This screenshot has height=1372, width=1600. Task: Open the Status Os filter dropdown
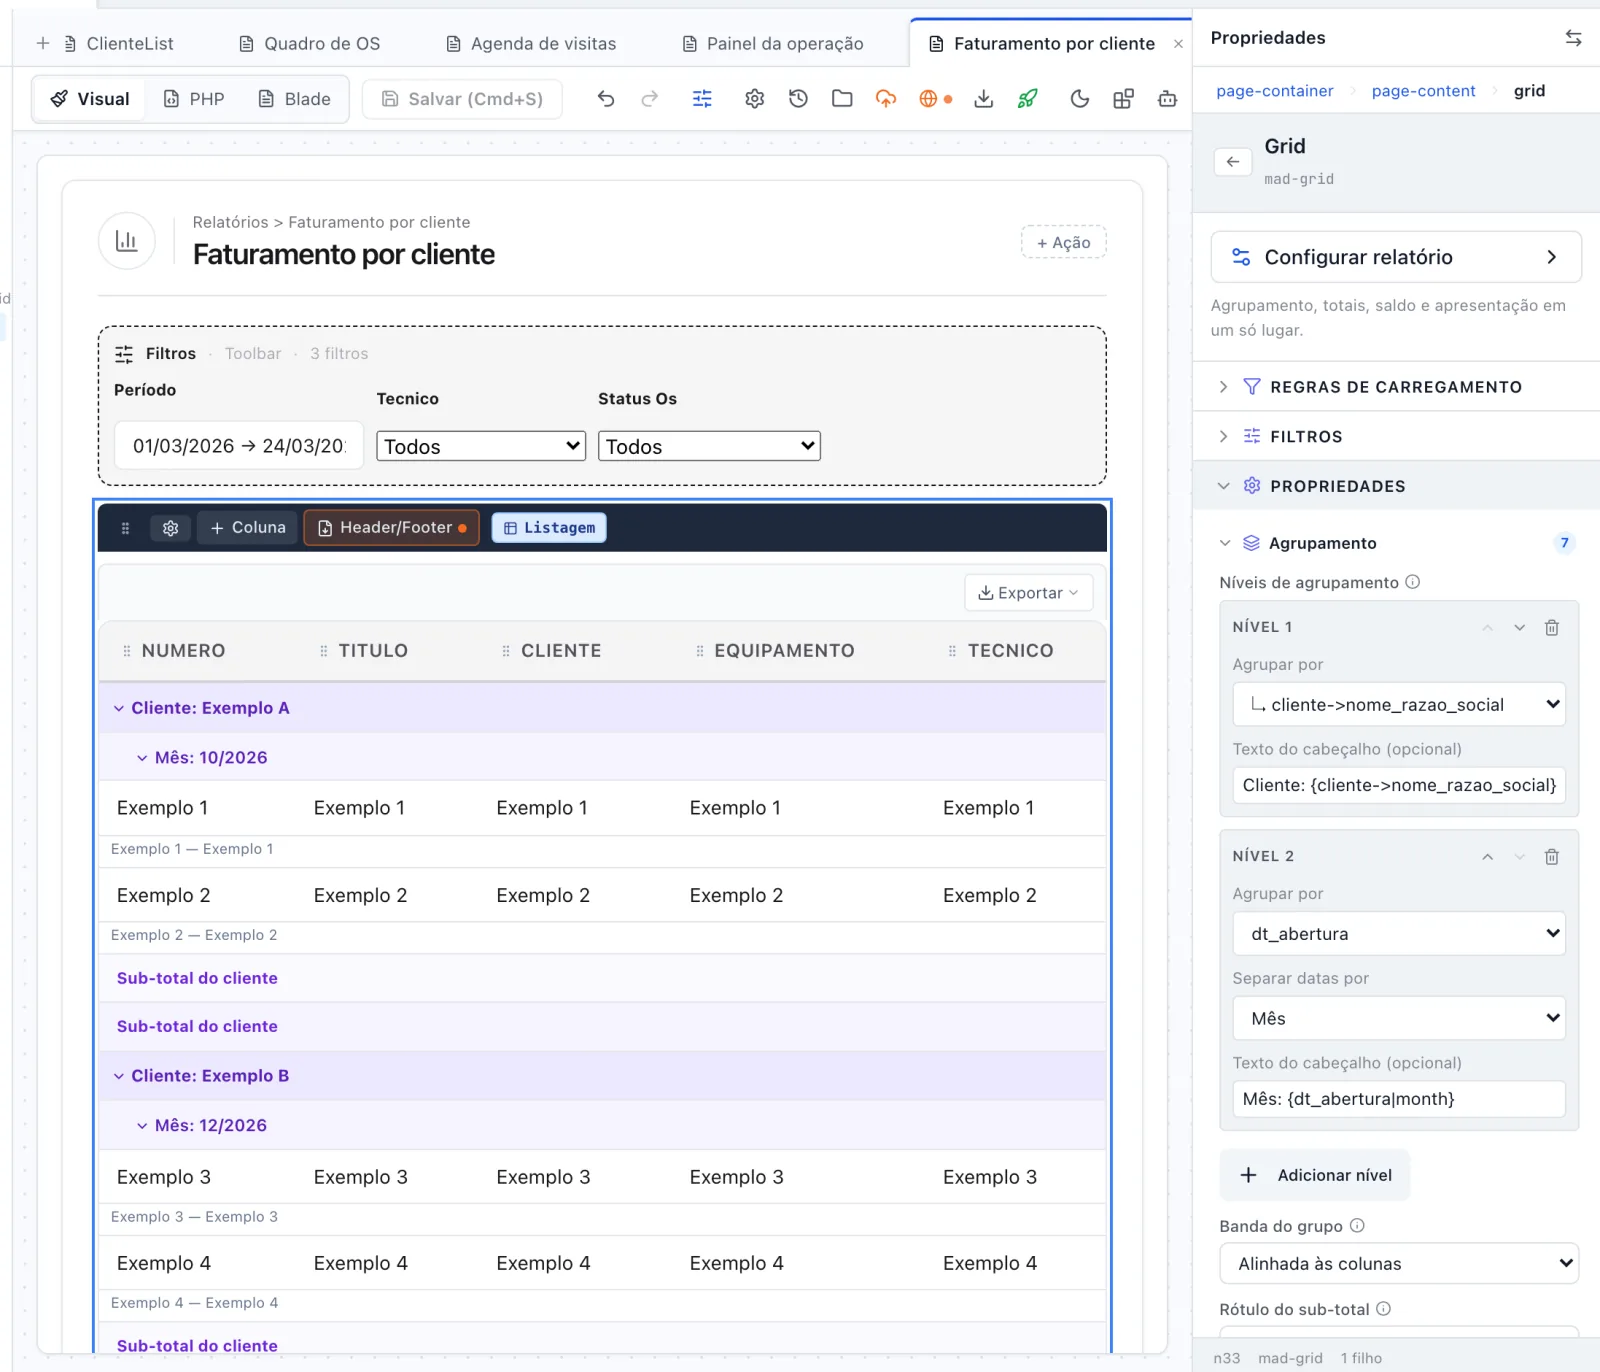[x=709, y=446]
